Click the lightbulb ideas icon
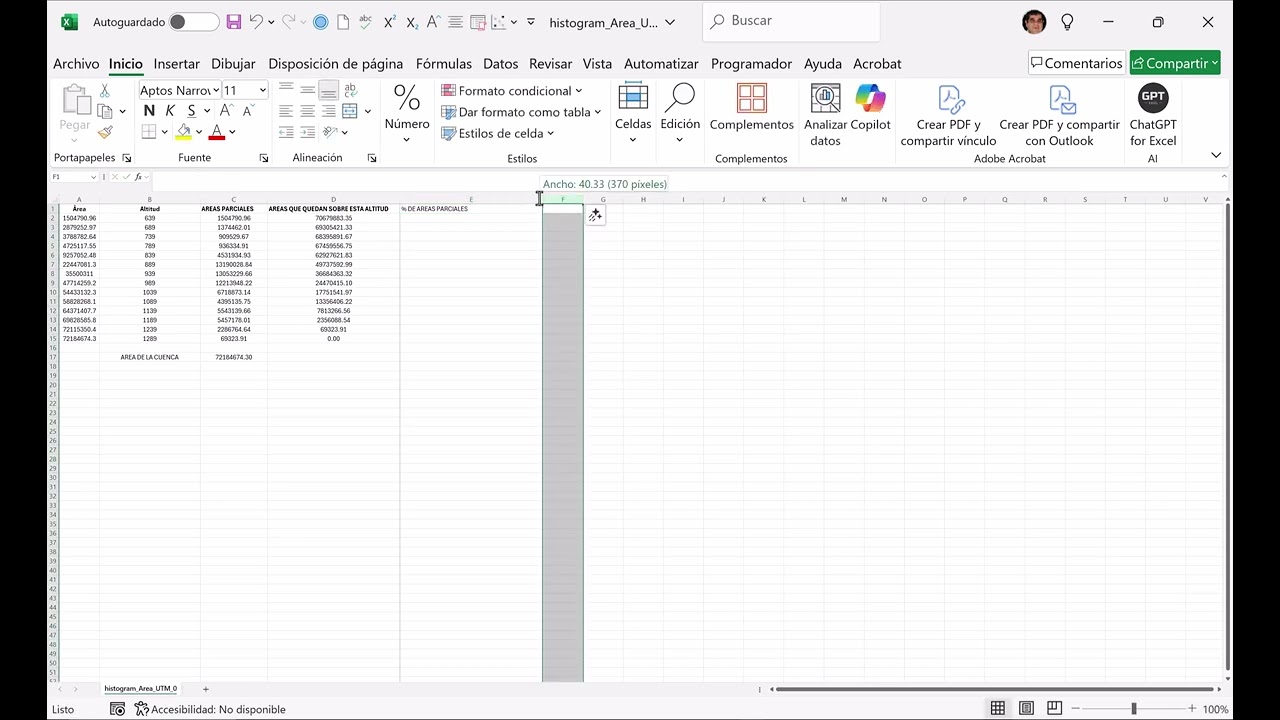The width and height of the screenshot is (1280, 720). (1067, 22)
